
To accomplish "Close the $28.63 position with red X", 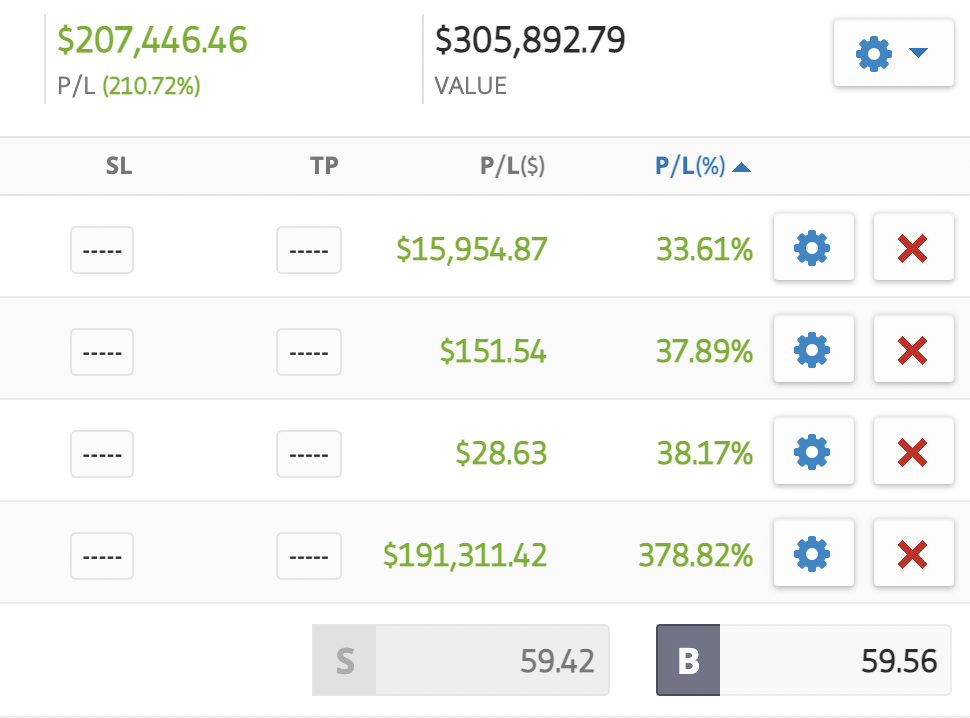I will pos(914,451).
